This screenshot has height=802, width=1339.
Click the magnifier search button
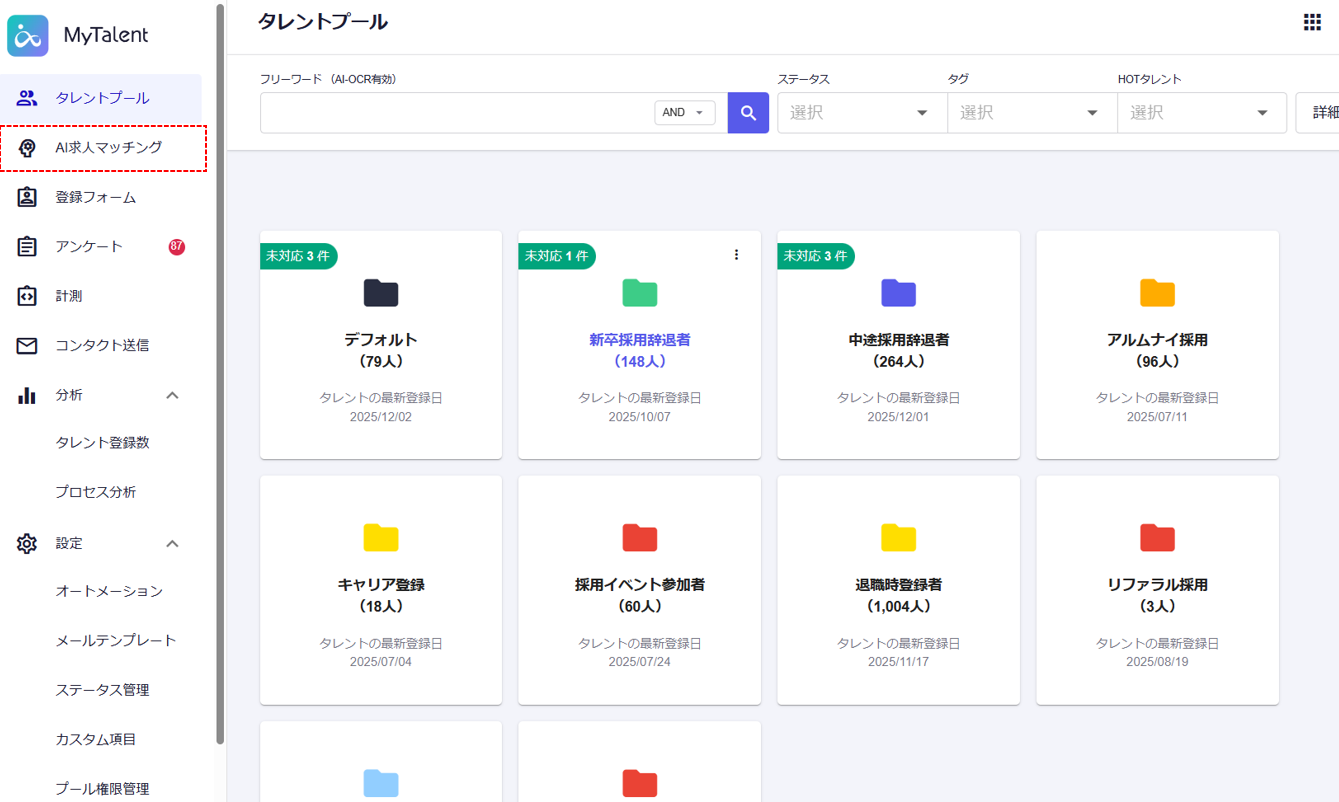point(748,113)
